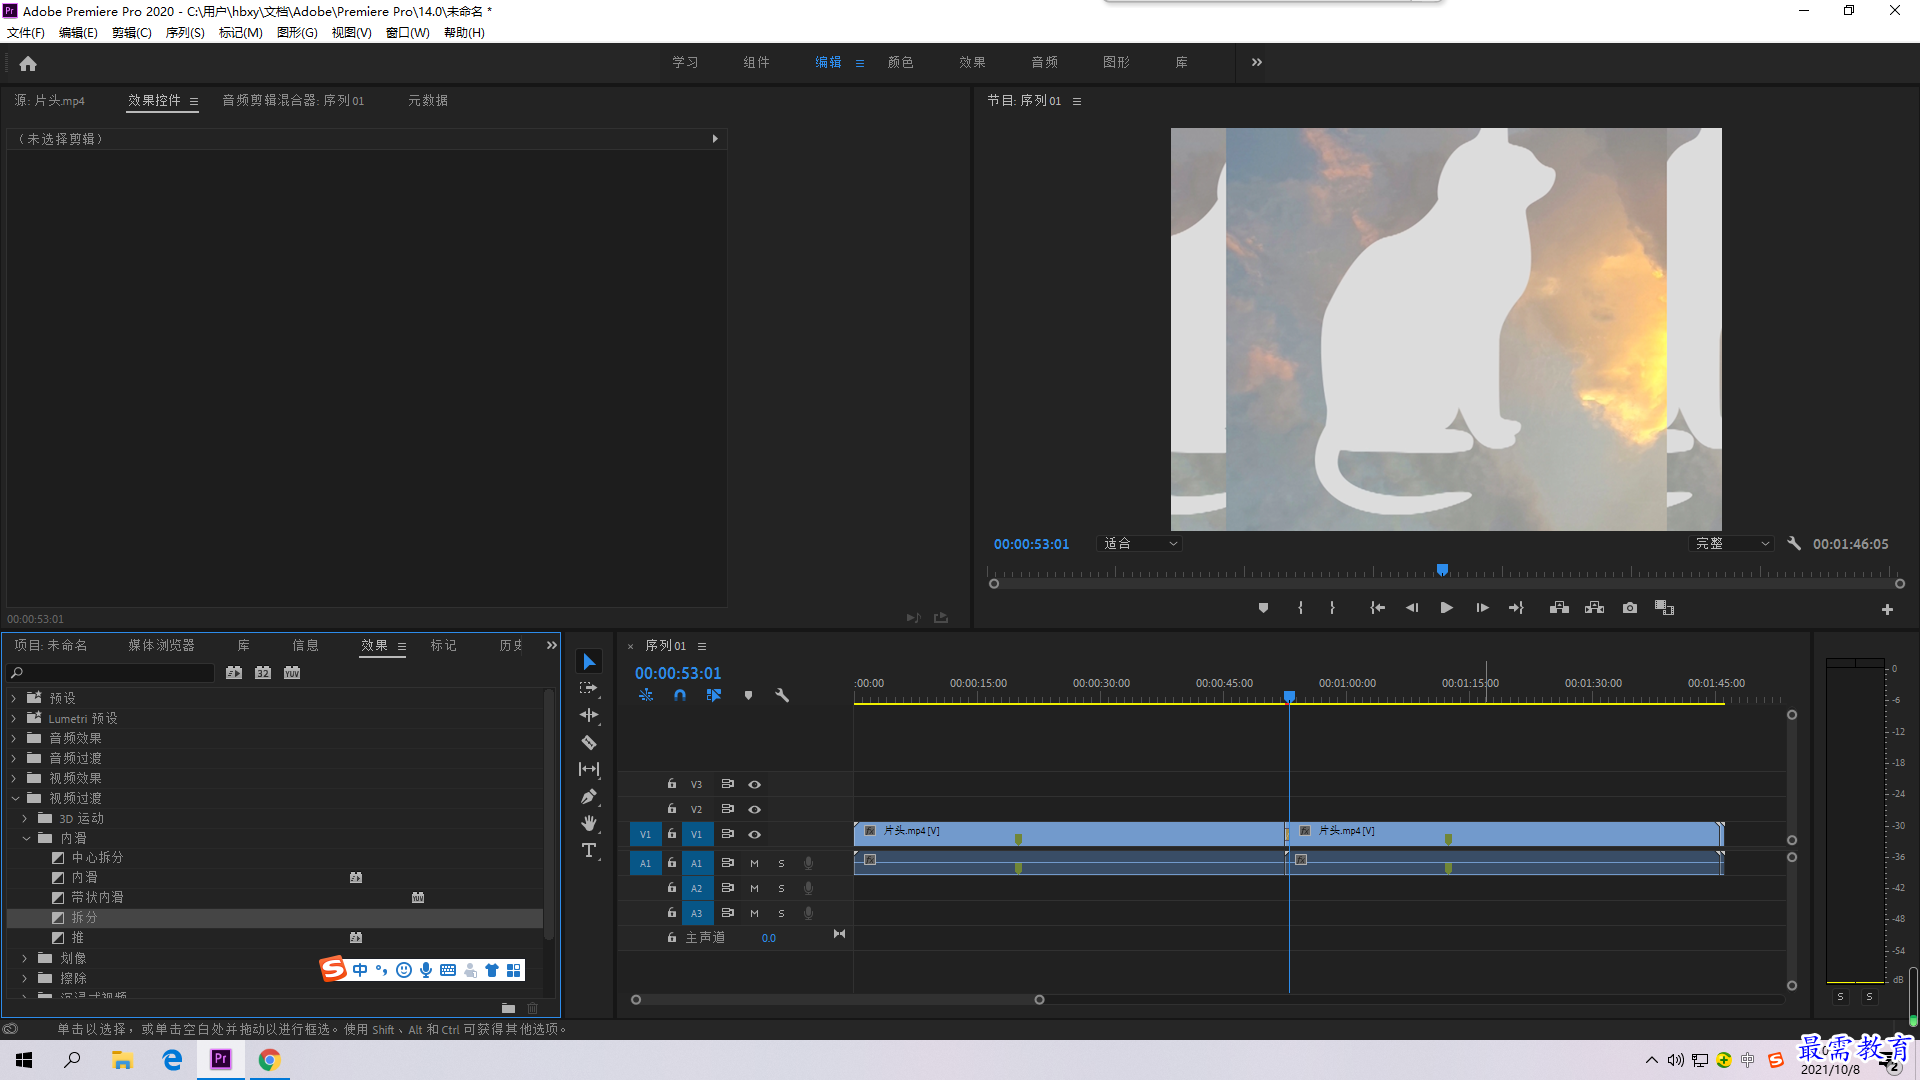
Task: Select the Slip tool
Action: coord(589,769)
